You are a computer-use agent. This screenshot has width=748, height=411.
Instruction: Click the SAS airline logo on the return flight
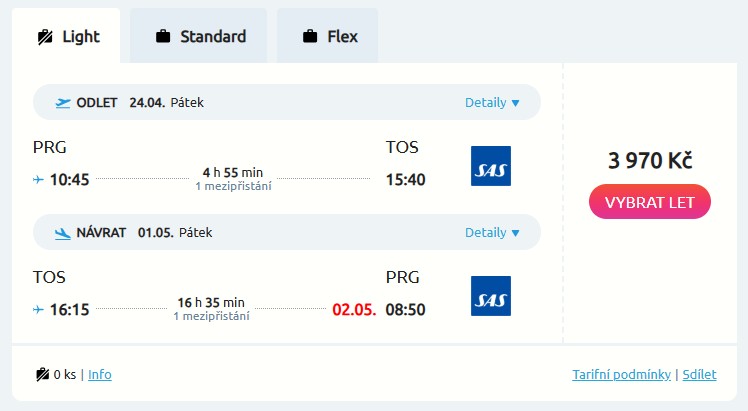point(490,296)
